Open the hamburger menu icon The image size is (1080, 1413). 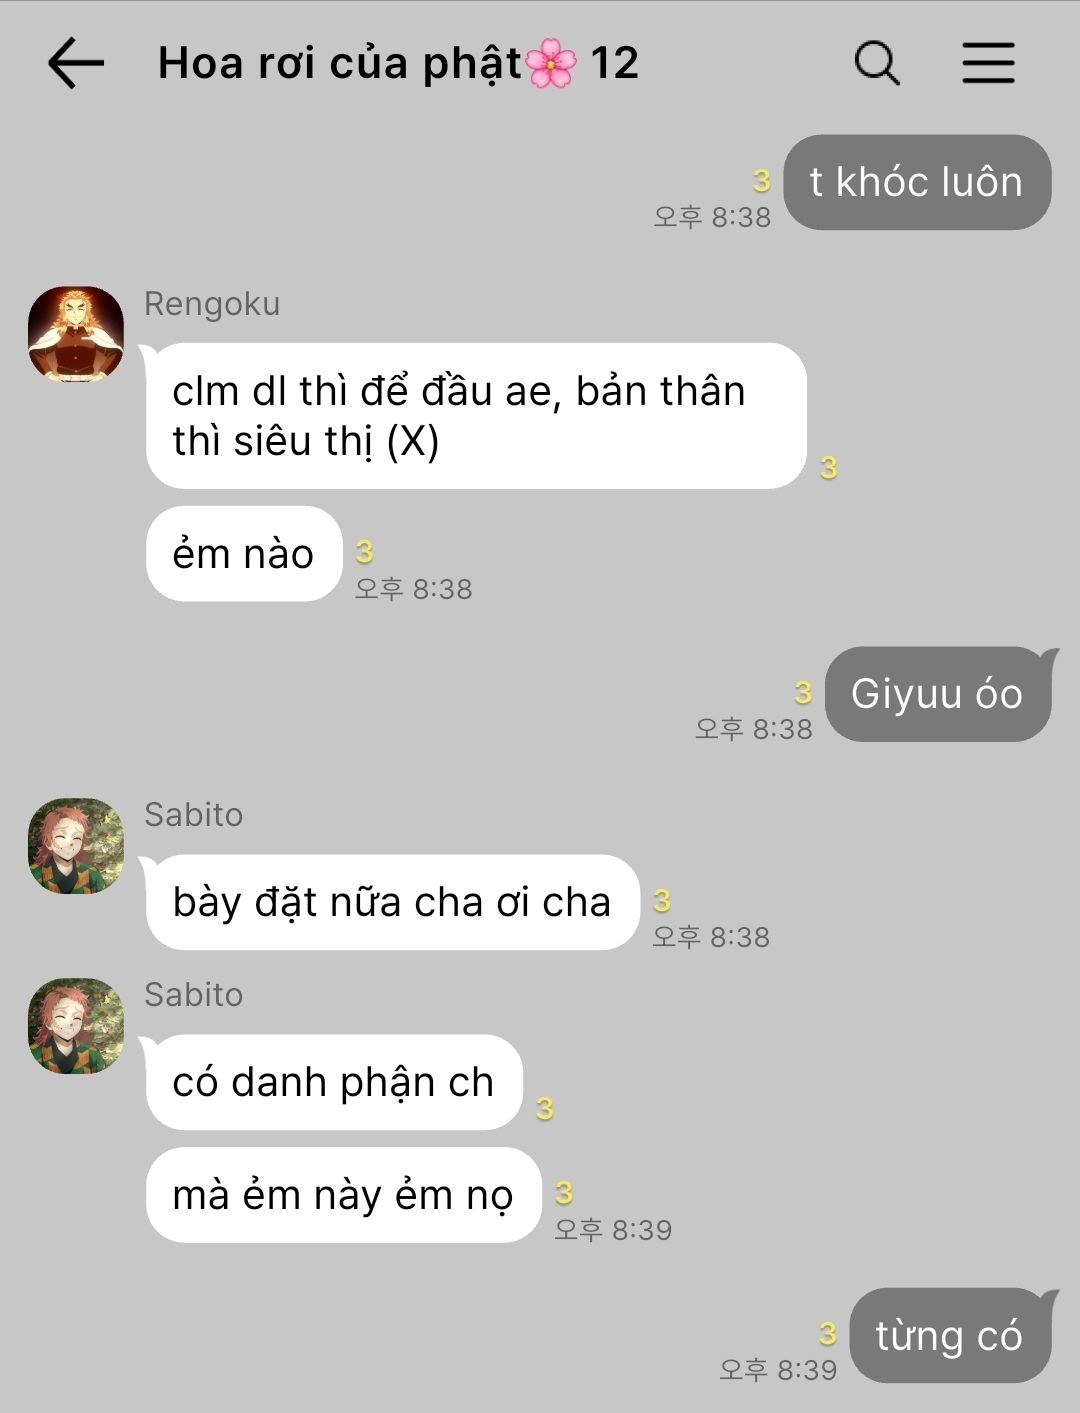pyautogui.click(x=989, y=63)
